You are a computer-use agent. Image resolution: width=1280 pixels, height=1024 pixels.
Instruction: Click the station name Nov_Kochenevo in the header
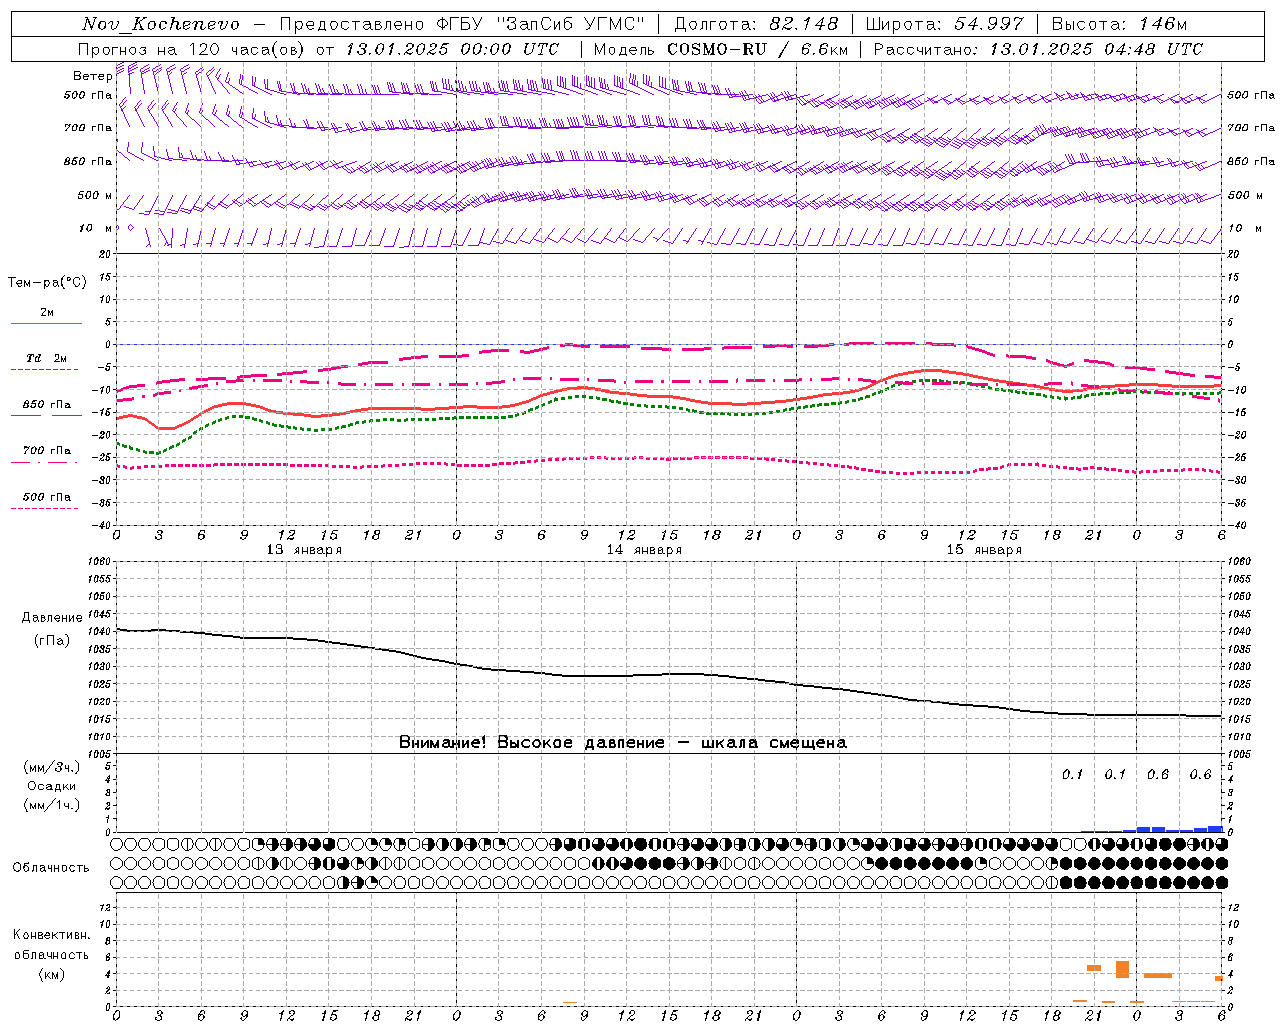click(x=161, y=24)
